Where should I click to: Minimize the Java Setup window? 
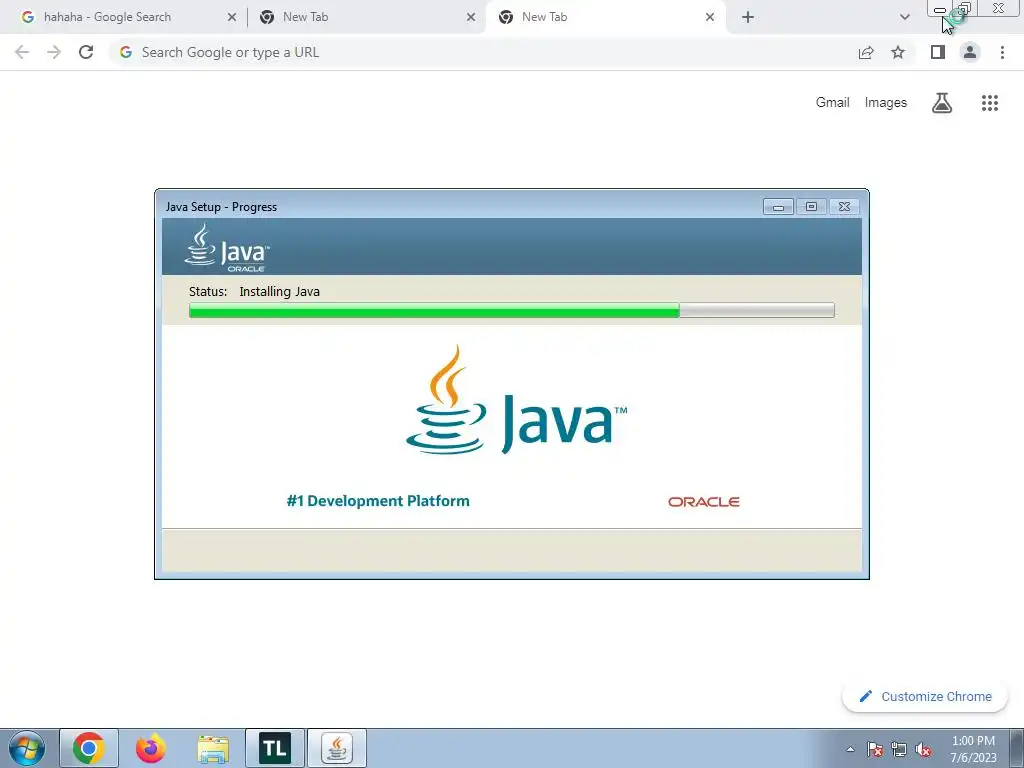pyautogui.click(x=778, y=207)
